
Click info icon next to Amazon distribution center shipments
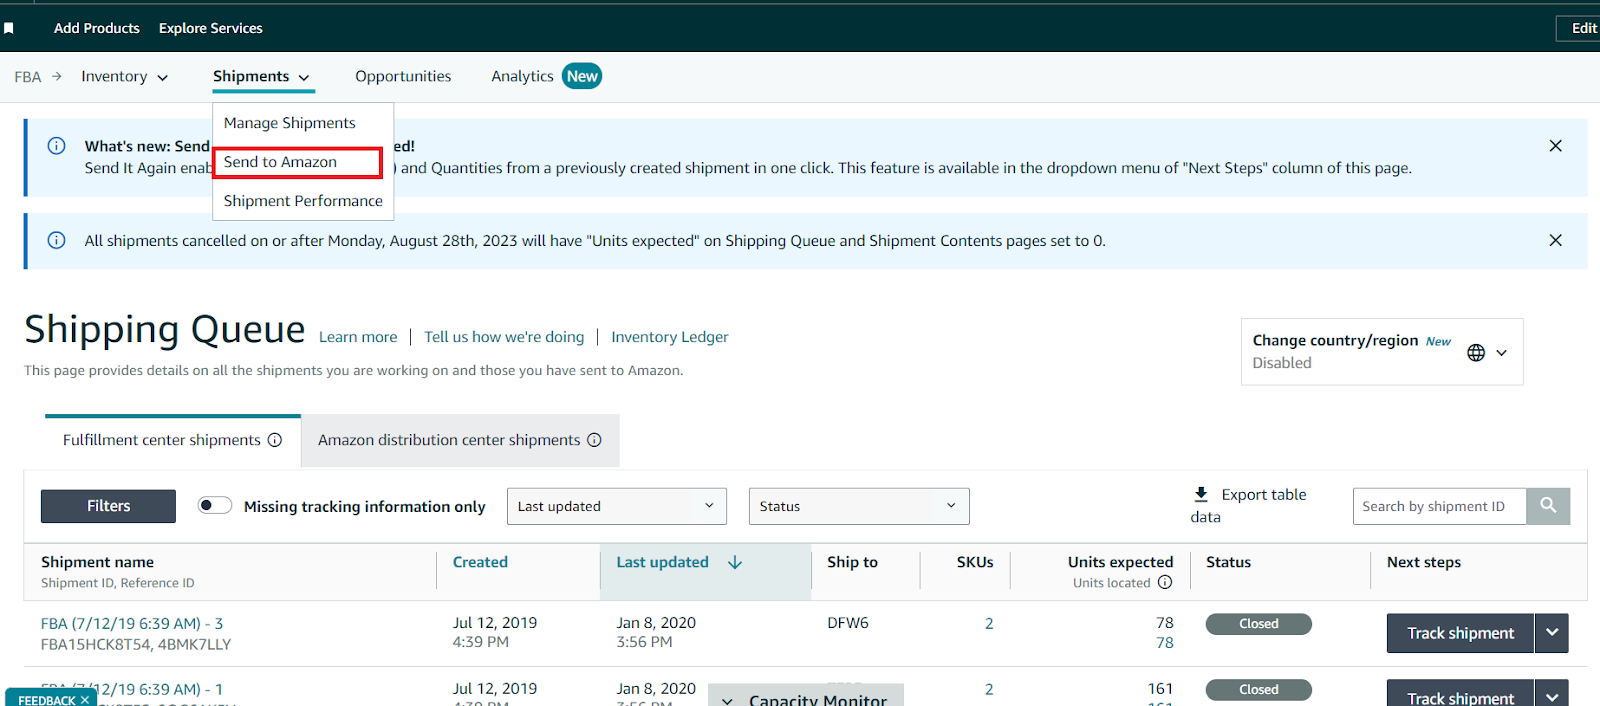(594, 440)
